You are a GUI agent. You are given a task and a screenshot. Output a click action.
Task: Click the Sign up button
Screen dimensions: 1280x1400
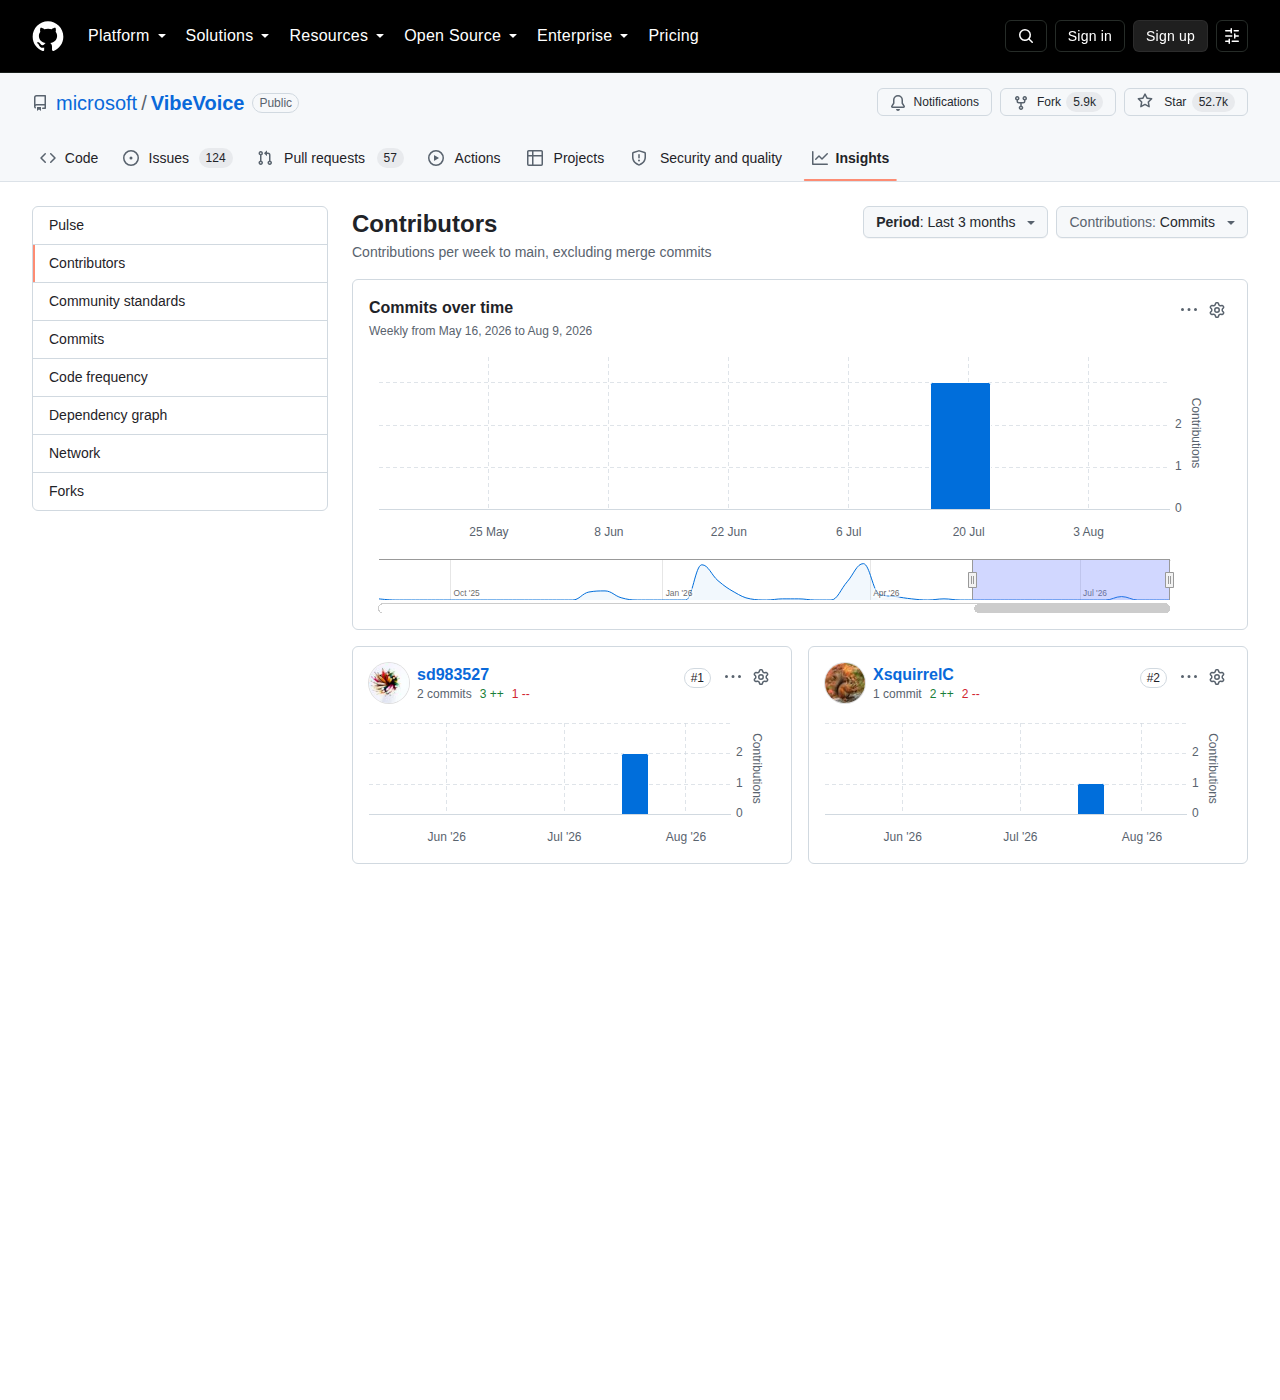(x=1170, y=36)
